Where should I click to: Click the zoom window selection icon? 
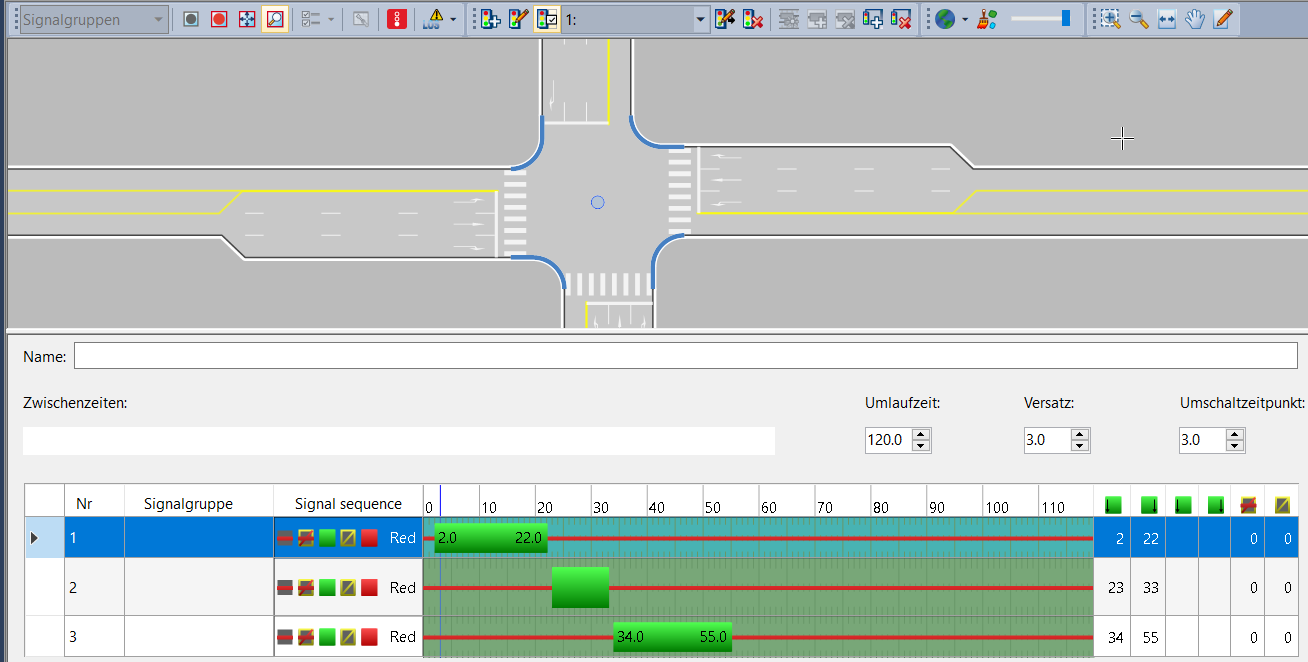pyautogui.click(x=1110, y=19)
